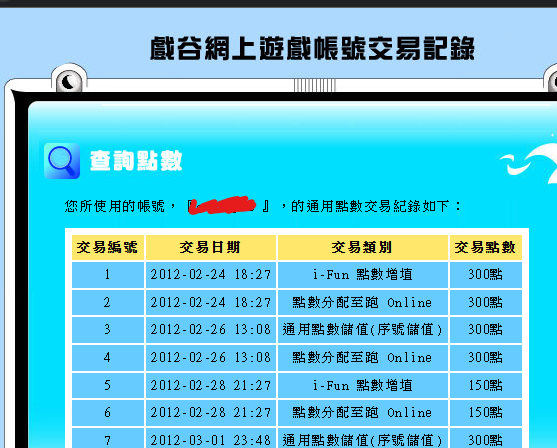Select the 交易日期 column header
Image resolution: width=557 pixels, height=448 pixels.
(211, 247)
